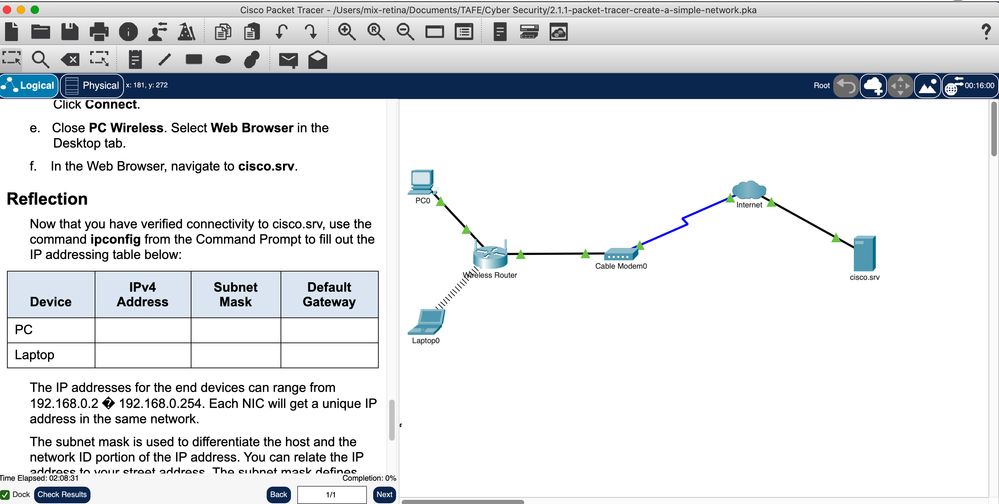The width and height of the screenshot is (999, 504).
Task: Click the Reflection heading
Action: (47, 199)
